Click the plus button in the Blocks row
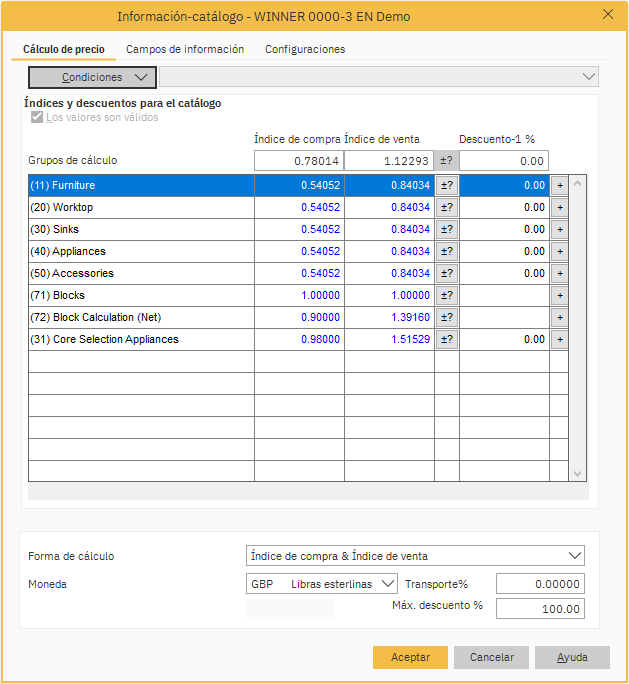Screen dimensions: 629x684 (560, 296)
